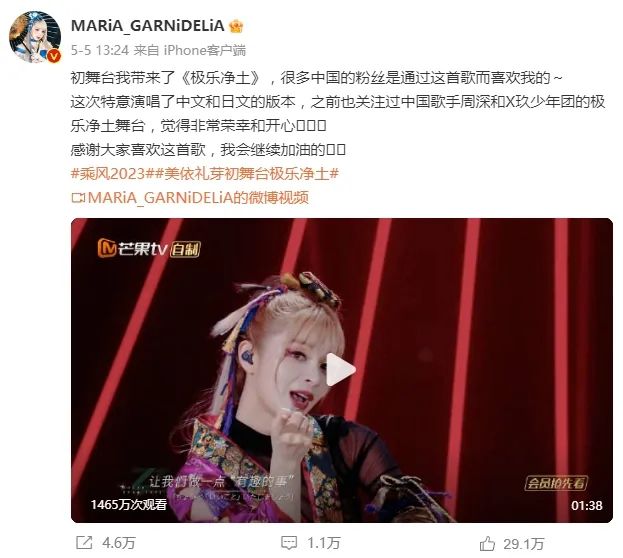623x558 pixels.
Task: Open the MARiA_GARNiDELiA username link
Action: (x=148, y=26)
